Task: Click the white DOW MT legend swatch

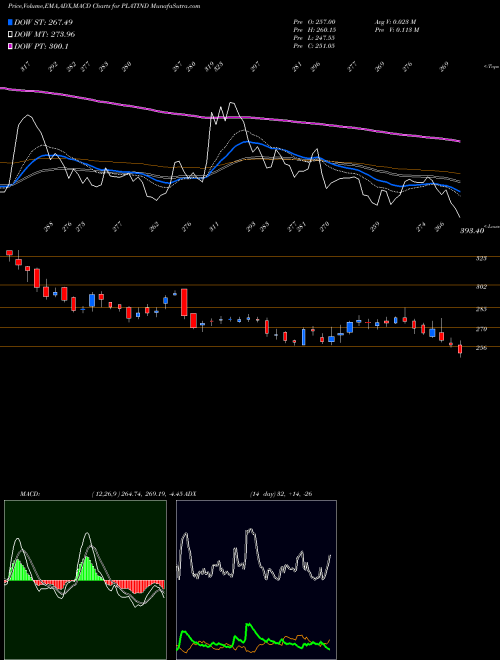Action: point(11,35)
